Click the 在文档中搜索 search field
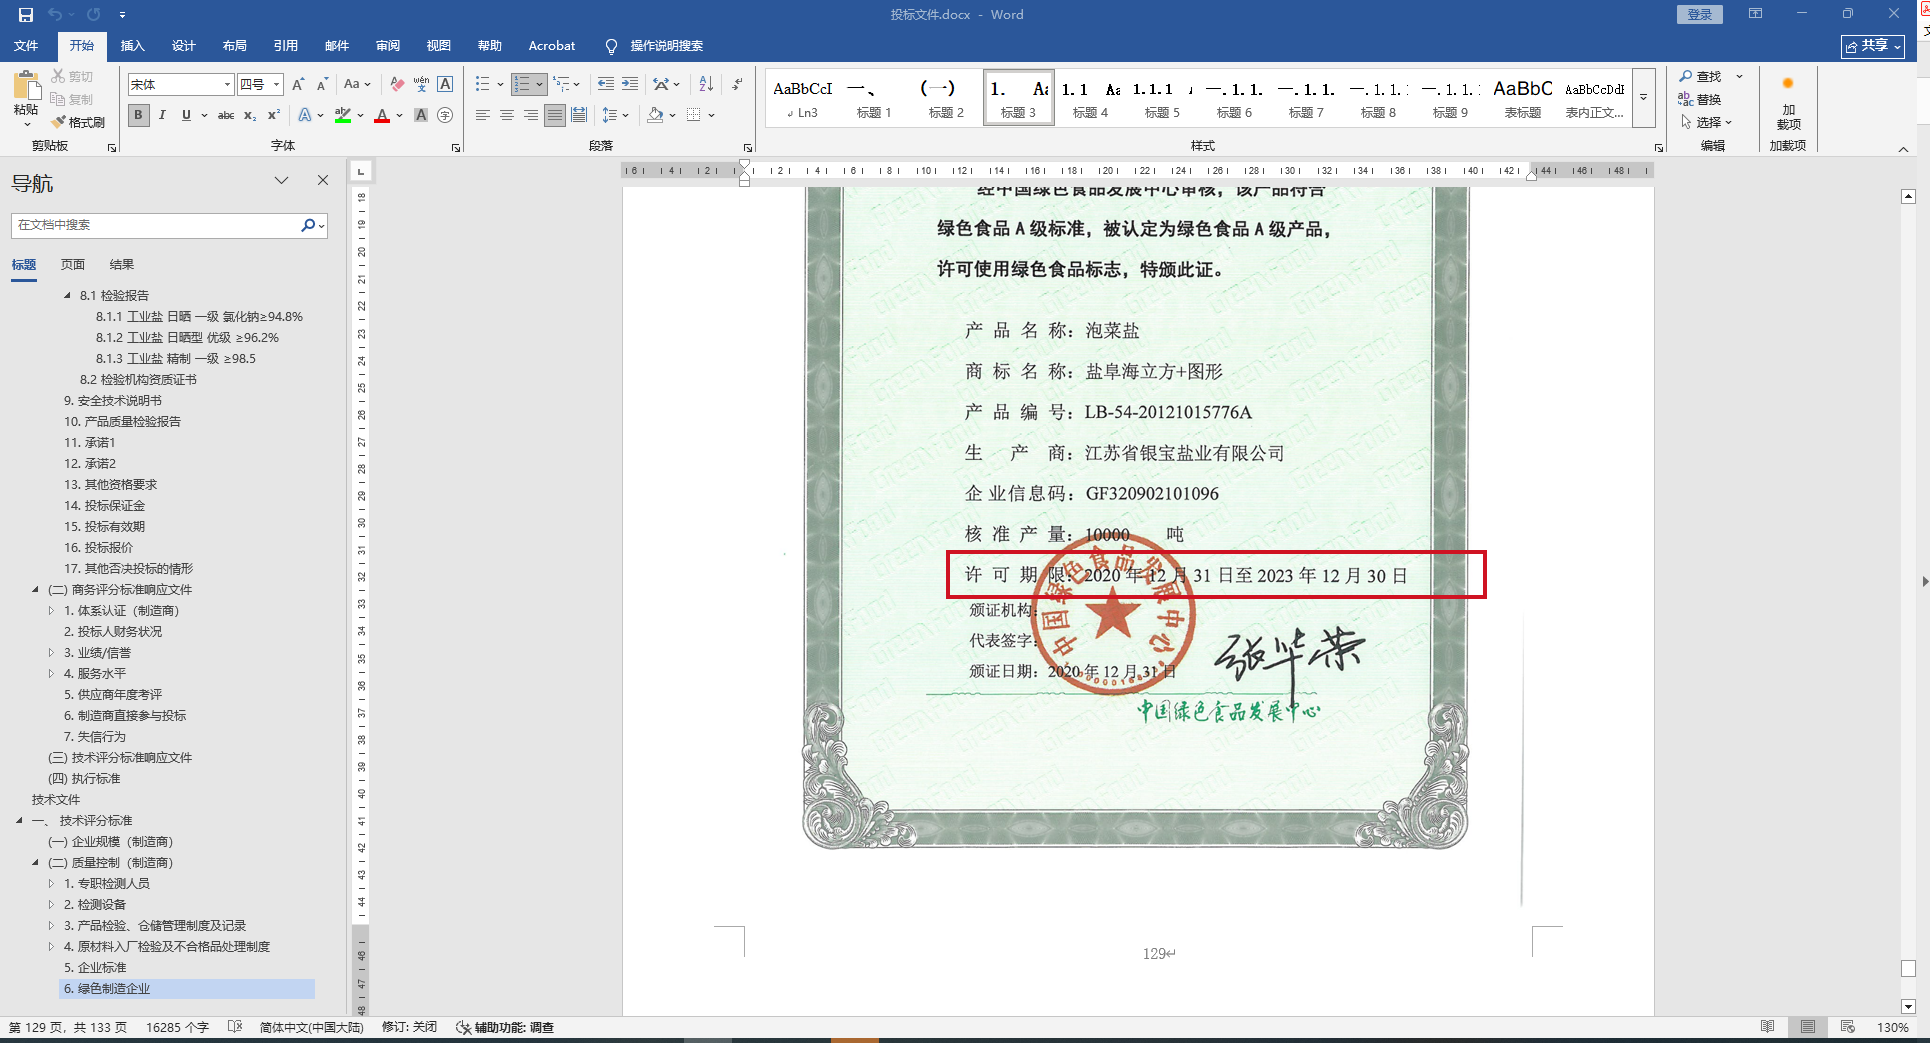The image size is (1930, 1043). 156,225
